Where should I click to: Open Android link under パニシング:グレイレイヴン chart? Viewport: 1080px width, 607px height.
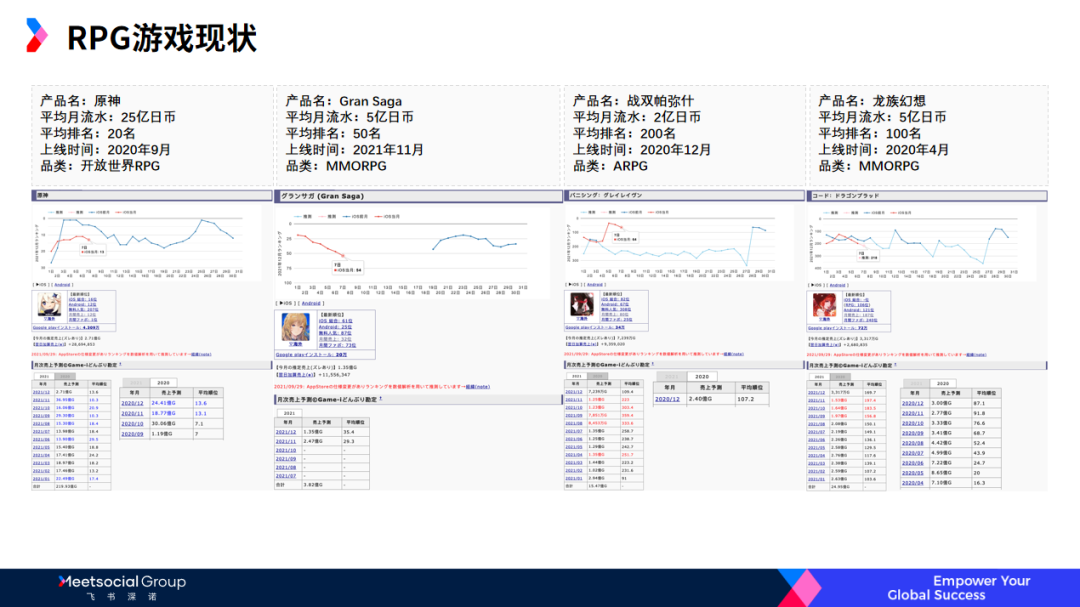click(594, 285)
